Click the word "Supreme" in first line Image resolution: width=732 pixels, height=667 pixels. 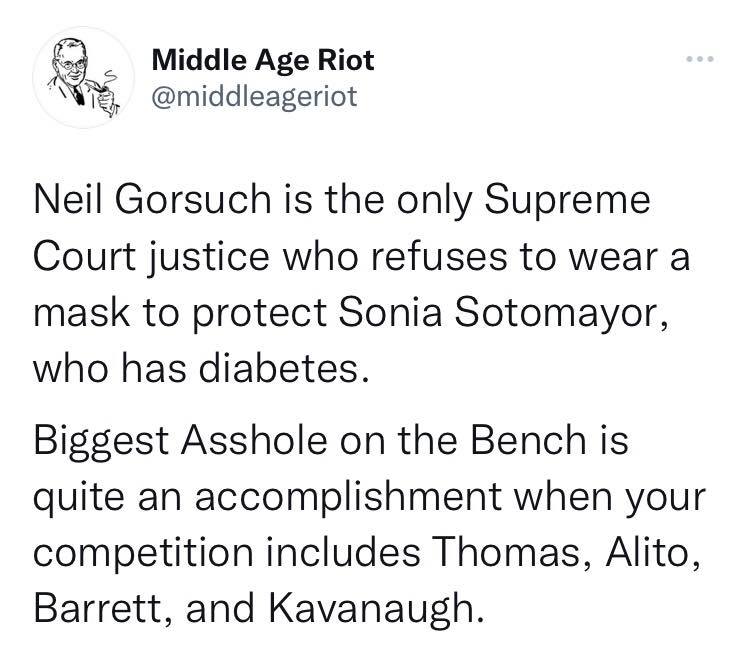(567, 202)
